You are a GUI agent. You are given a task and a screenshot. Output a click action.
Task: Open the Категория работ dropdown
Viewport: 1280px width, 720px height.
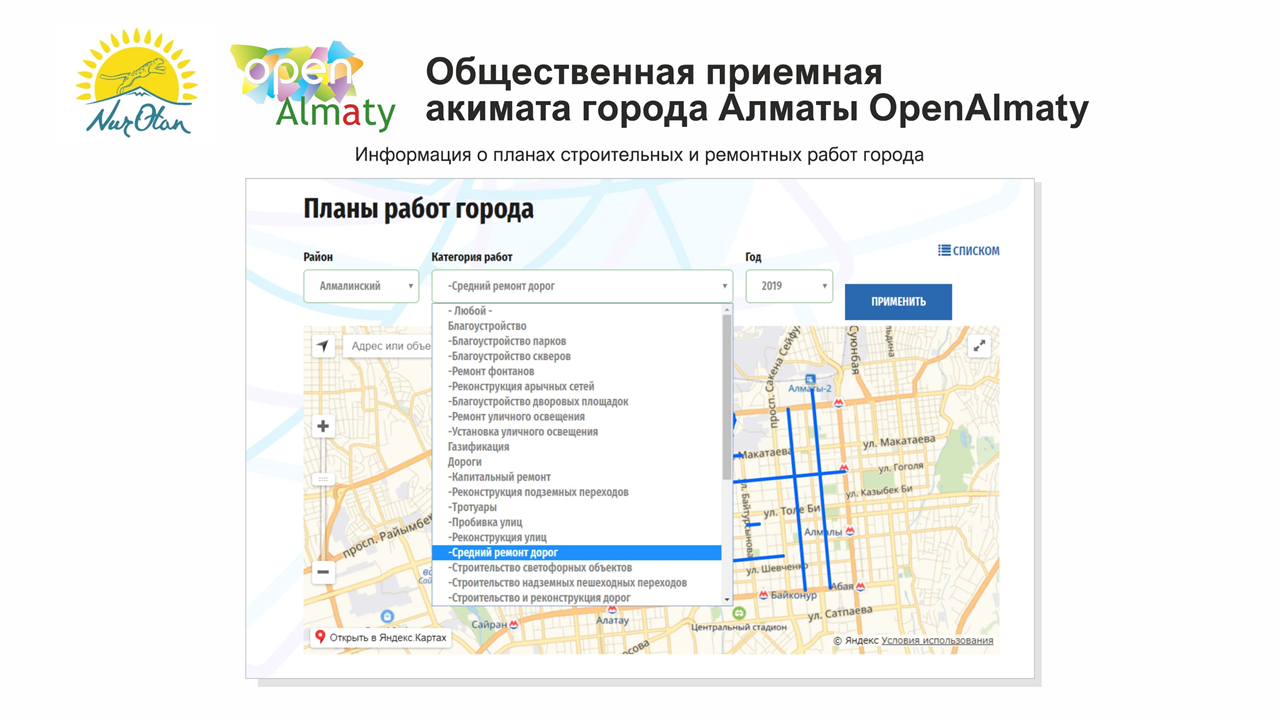coord(582,286)
